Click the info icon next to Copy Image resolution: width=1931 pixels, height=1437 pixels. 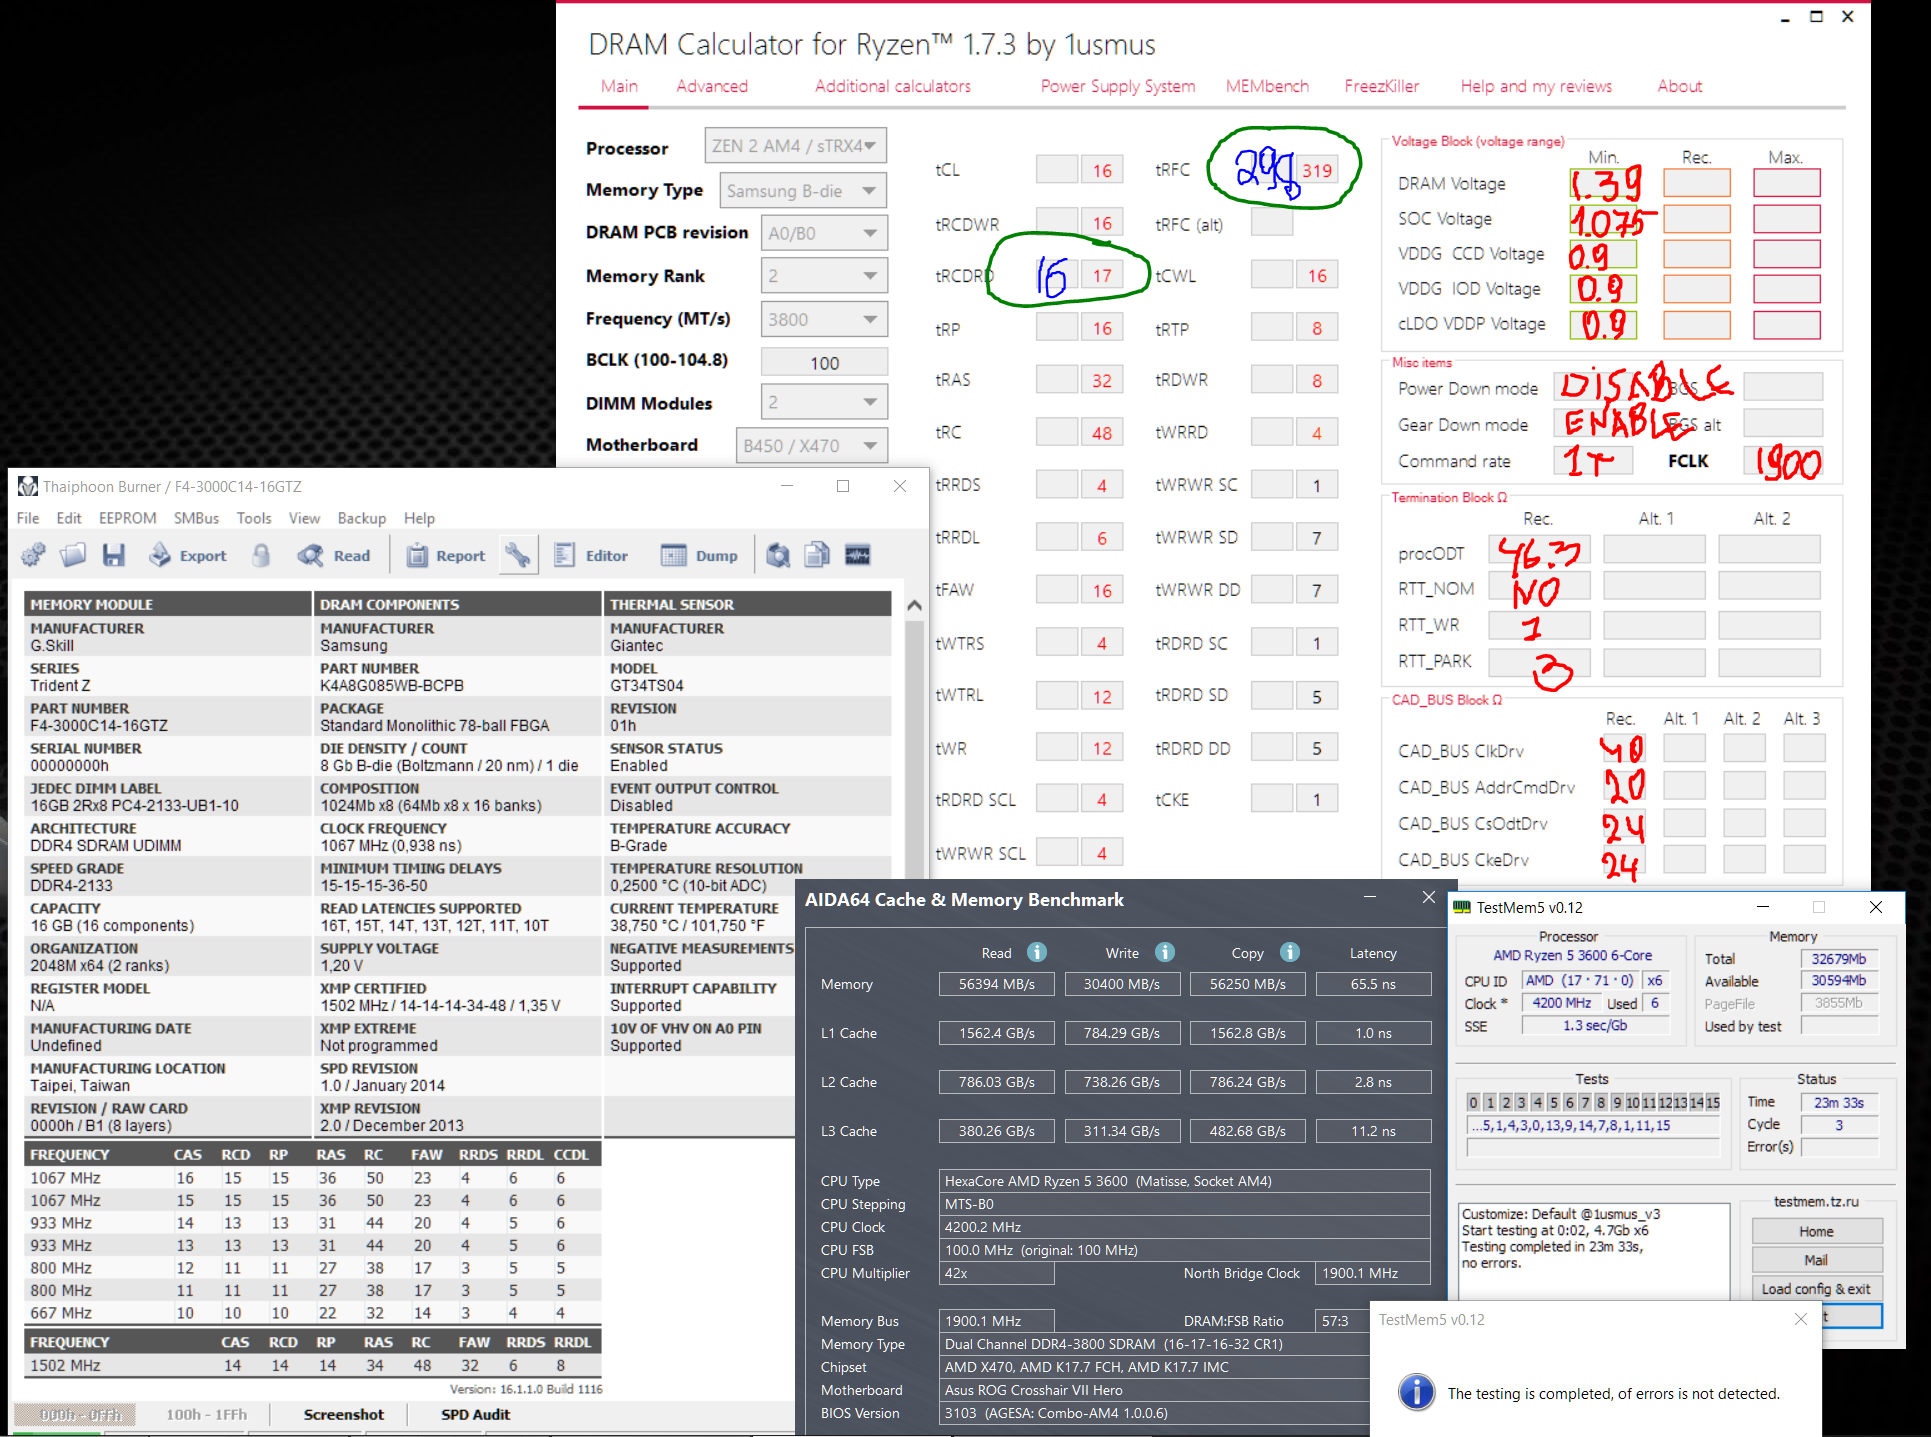point(1290,952)
